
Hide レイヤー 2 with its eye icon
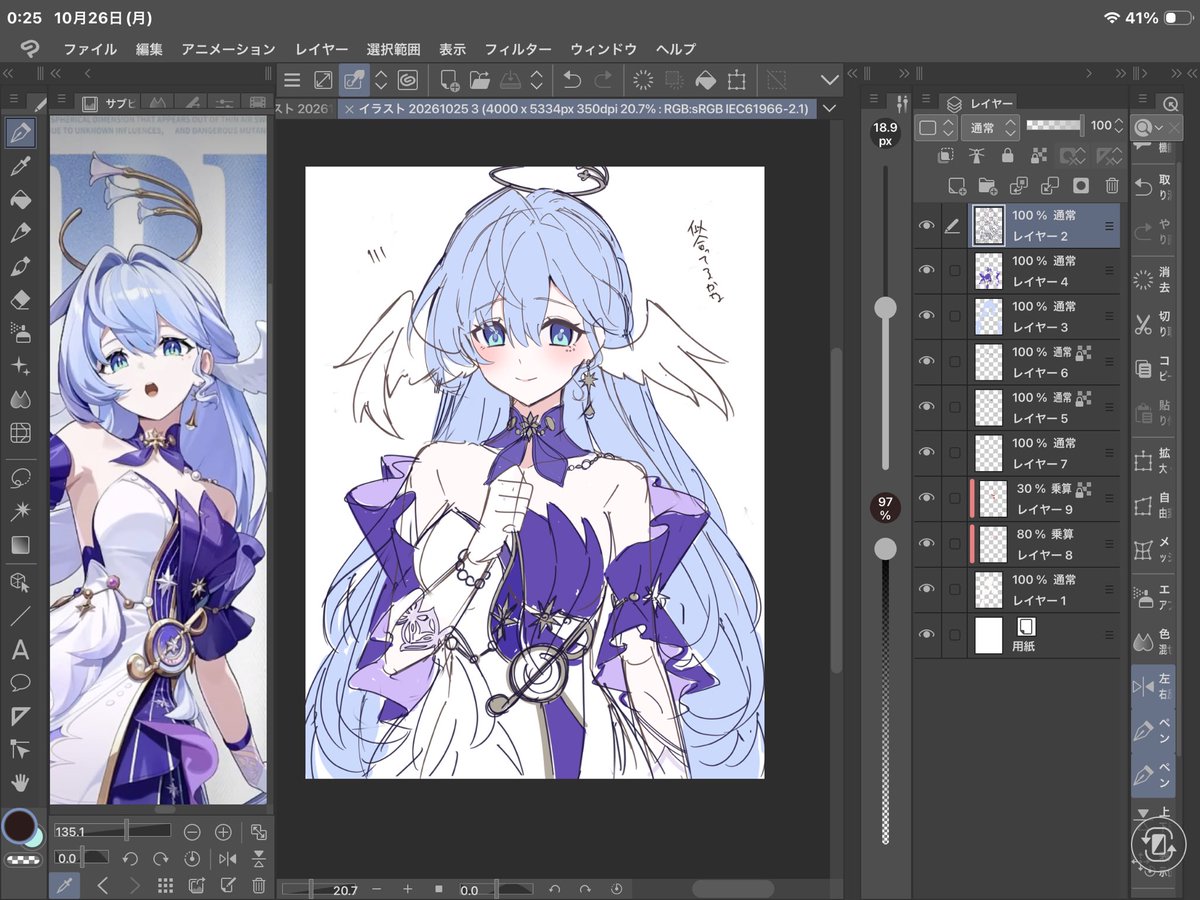pos(926,226)
